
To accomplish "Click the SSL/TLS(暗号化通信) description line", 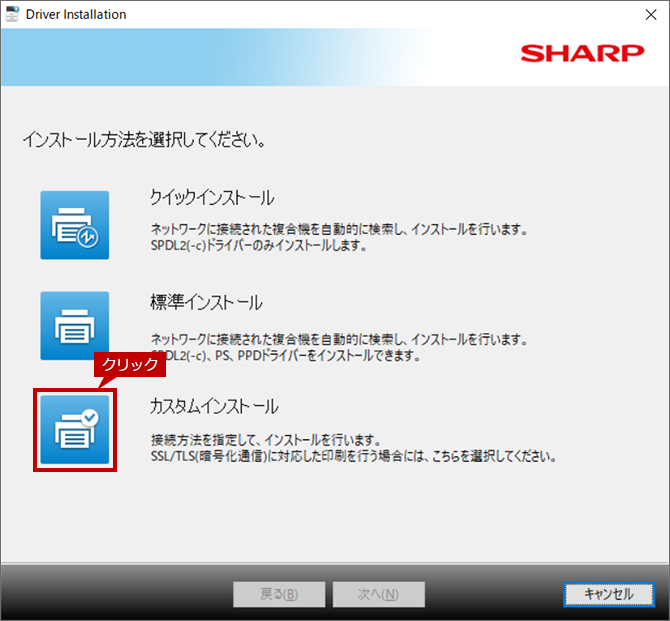I will click(x=354, y=456).
